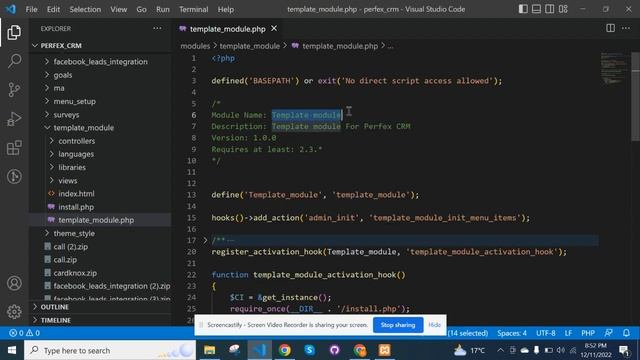
Task: Expand the facebook_leads_integration folder
Action: 100,62
